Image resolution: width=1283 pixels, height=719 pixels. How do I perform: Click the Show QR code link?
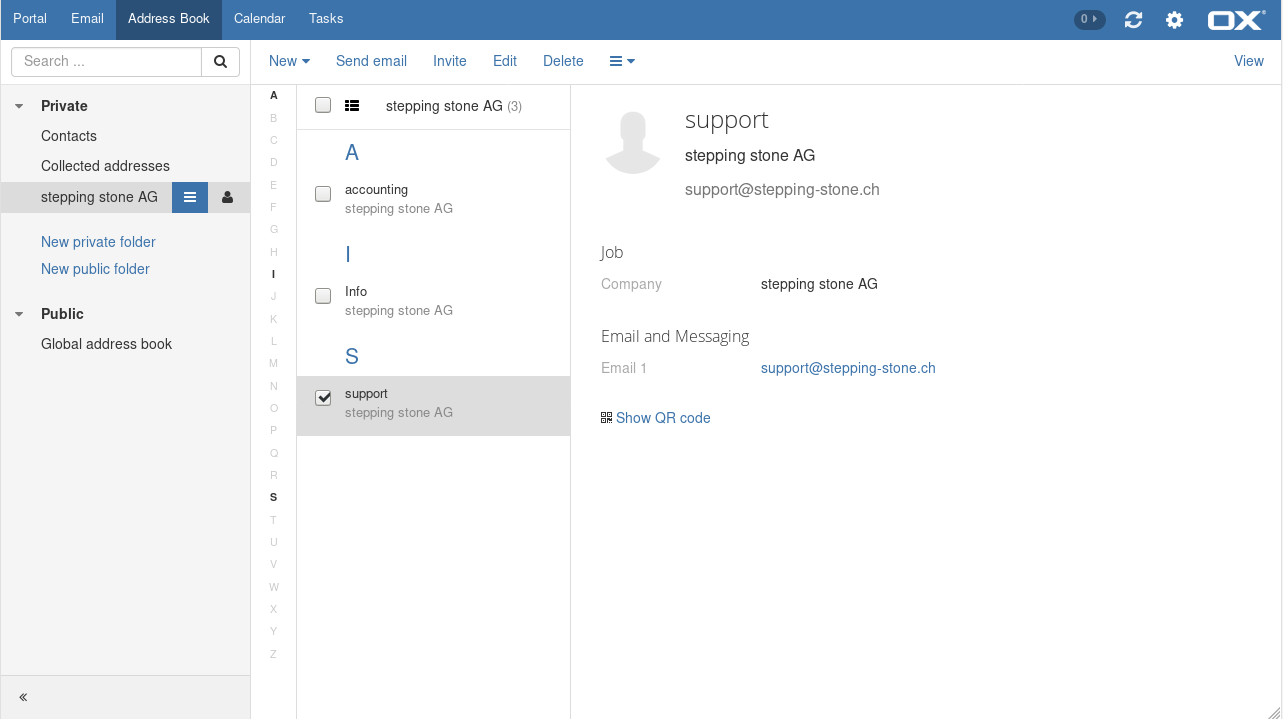pos(662,418)
